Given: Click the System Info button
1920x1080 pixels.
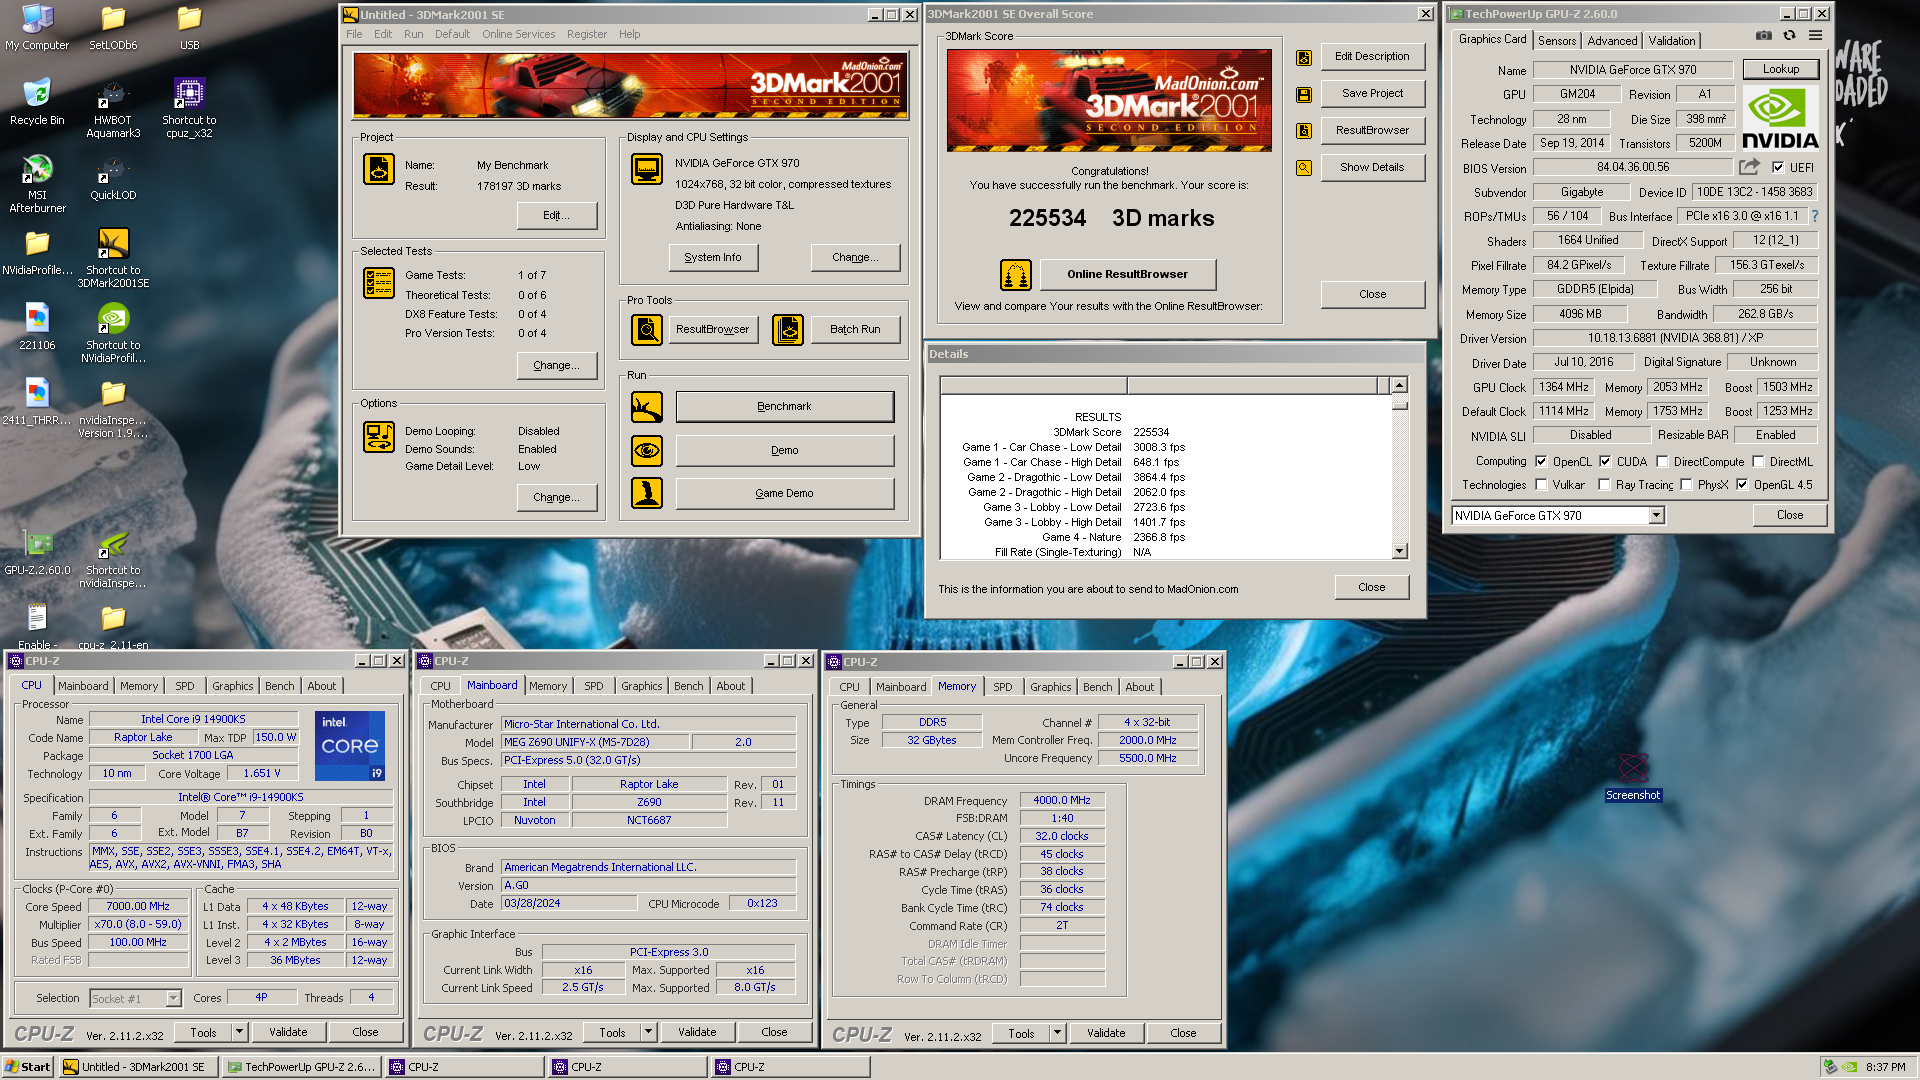Looking at the screenshot, I should pyautogui.click(x=713, y=257).
